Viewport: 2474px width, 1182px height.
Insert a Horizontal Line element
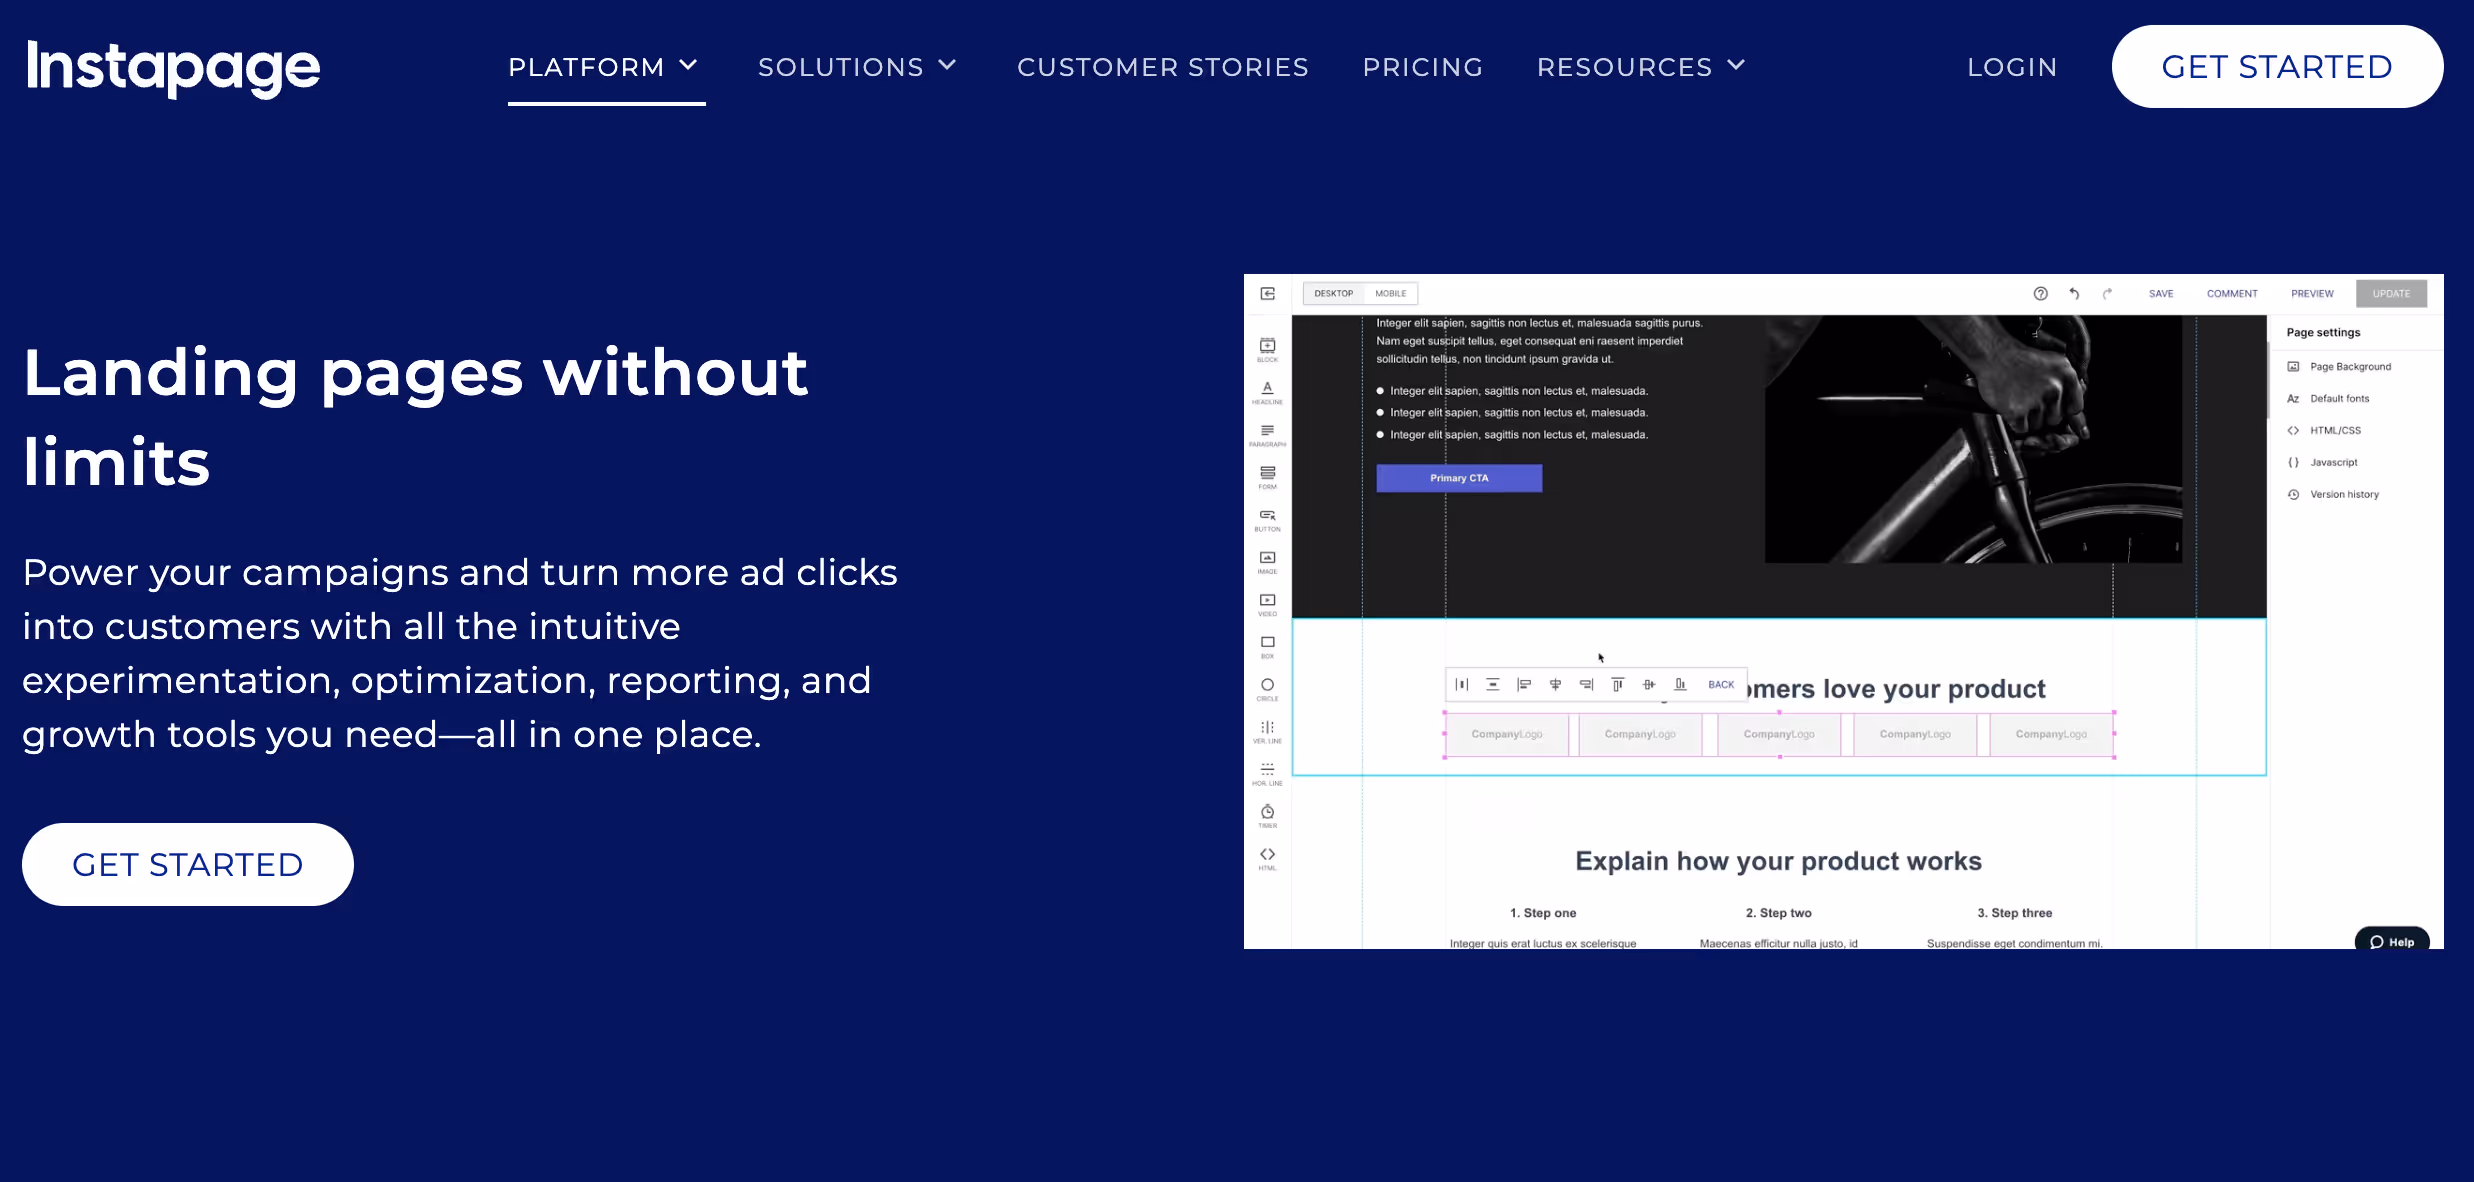1267,772
